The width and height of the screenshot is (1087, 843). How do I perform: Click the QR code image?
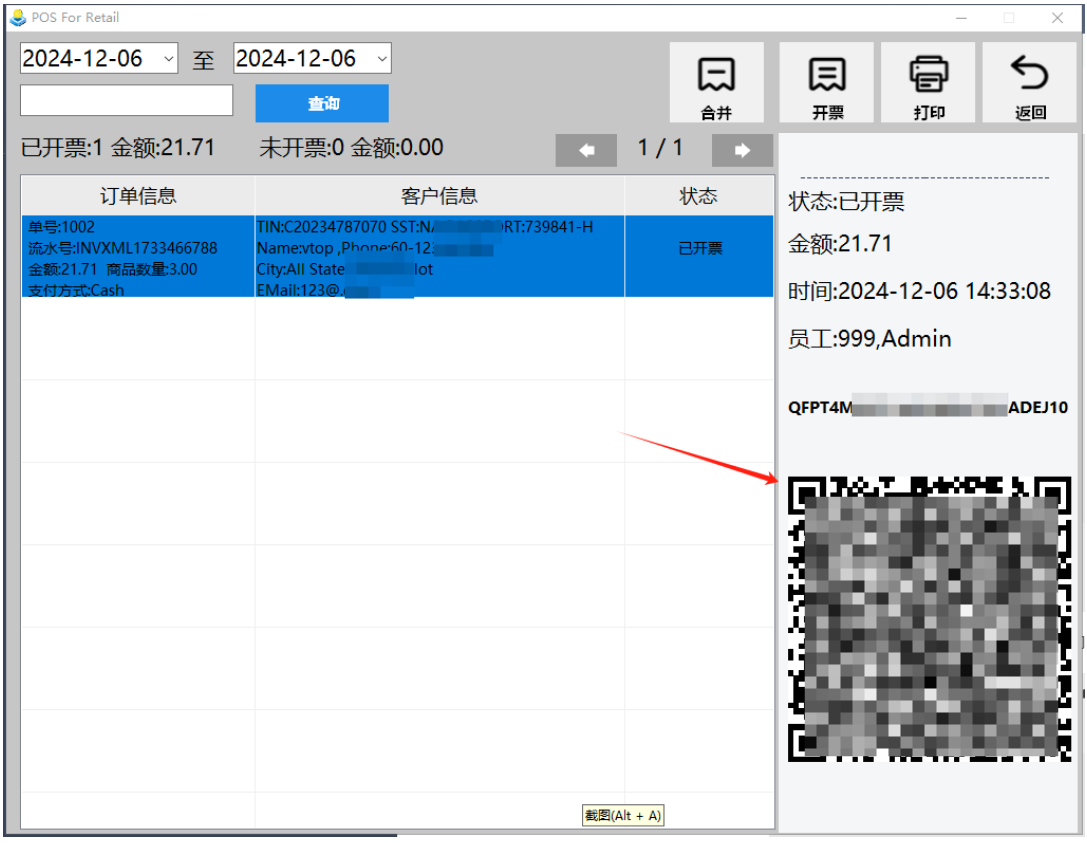pos(930,618)
